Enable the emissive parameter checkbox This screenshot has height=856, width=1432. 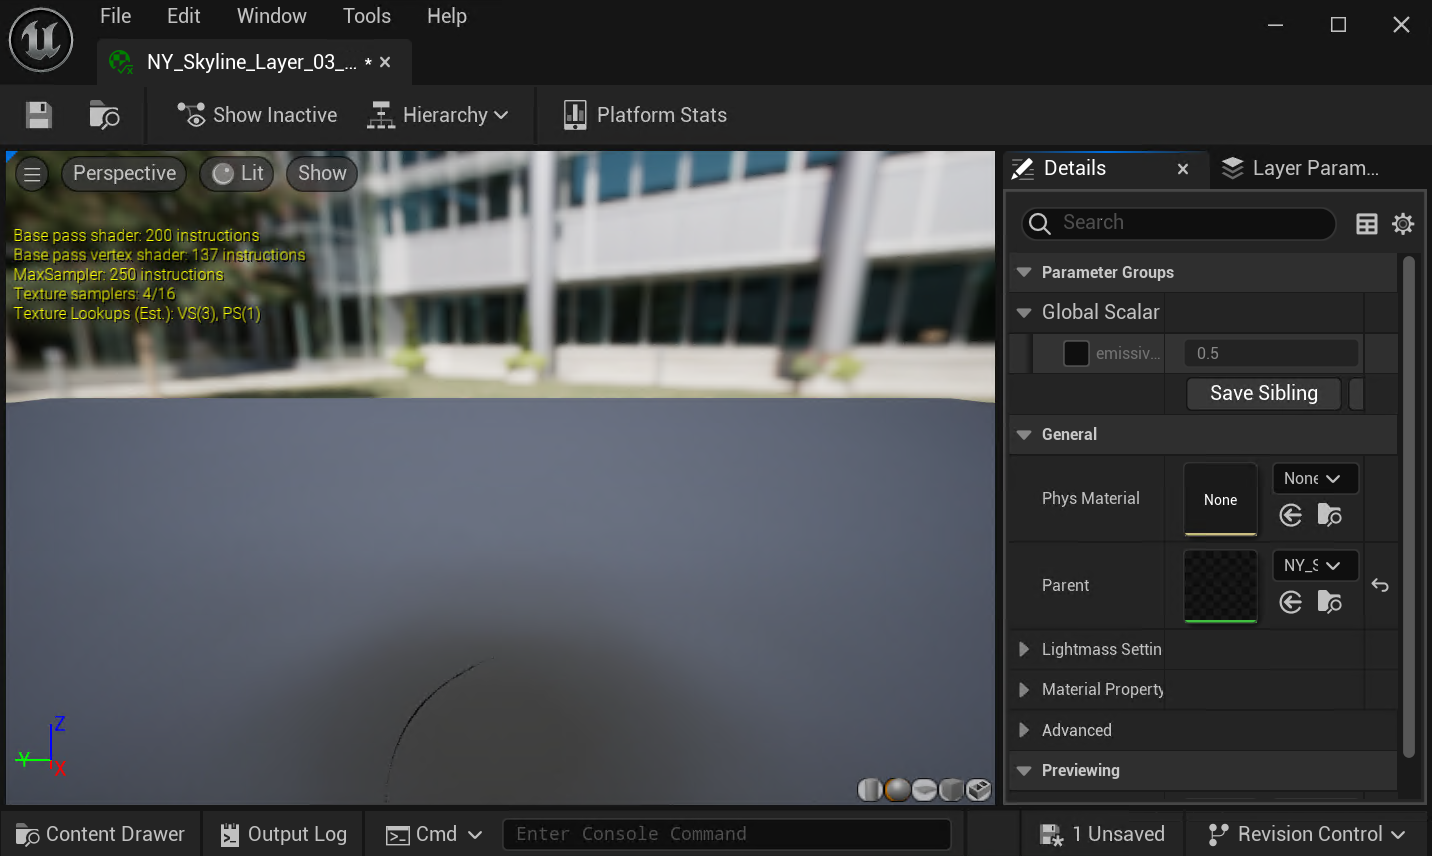(x=1076, y=353)
